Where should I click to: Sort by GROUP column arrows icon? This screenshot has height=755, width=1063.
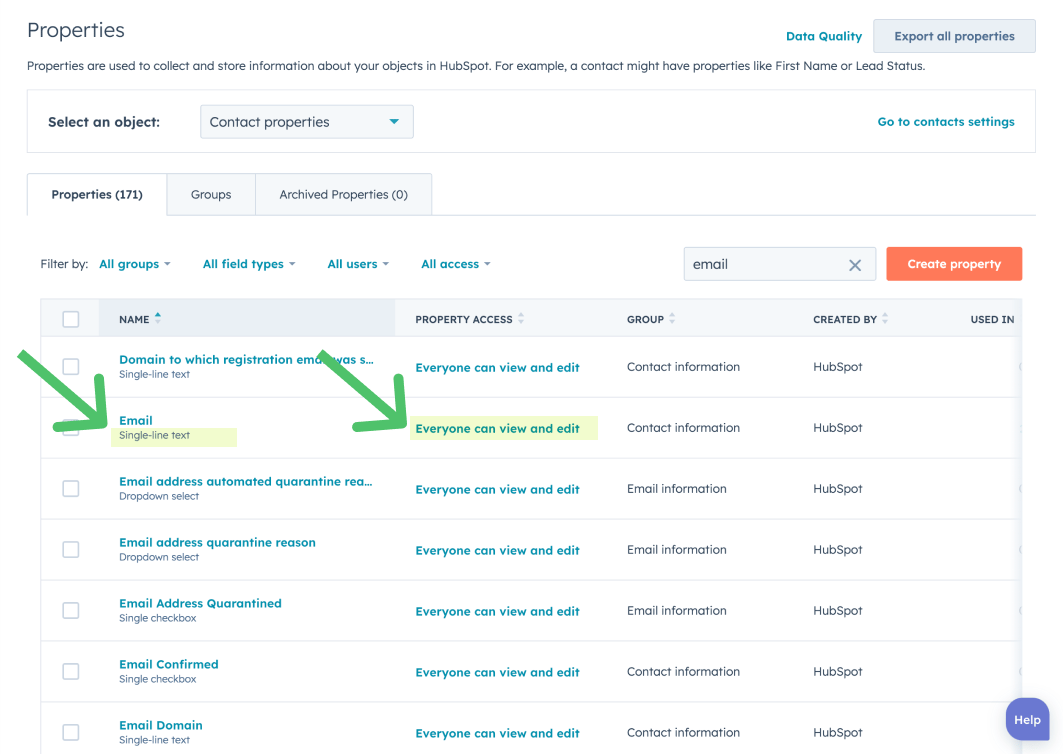pos(672,319)
